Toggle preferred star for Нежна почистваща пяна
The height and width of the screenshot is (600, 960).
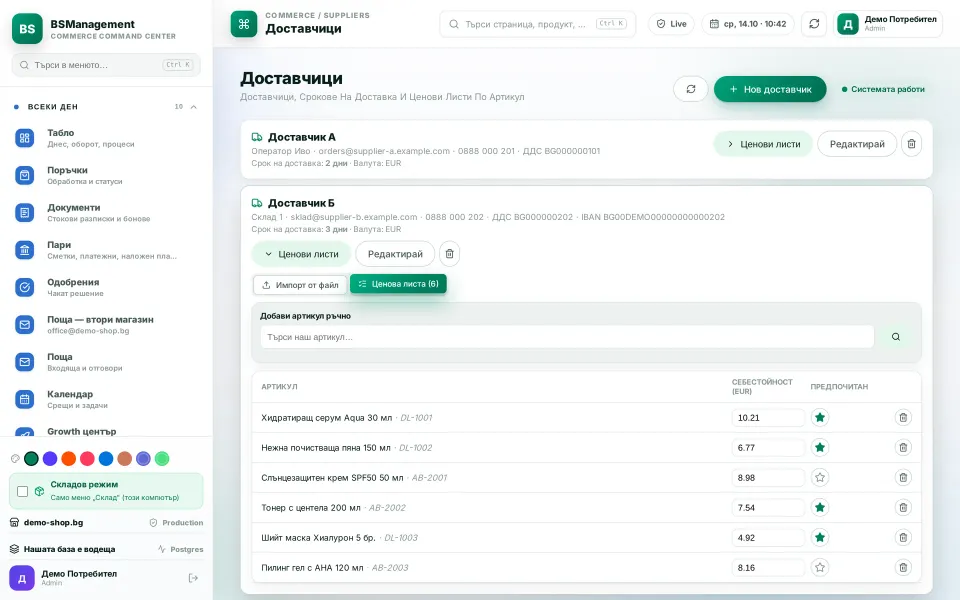(x=820, y=448)
